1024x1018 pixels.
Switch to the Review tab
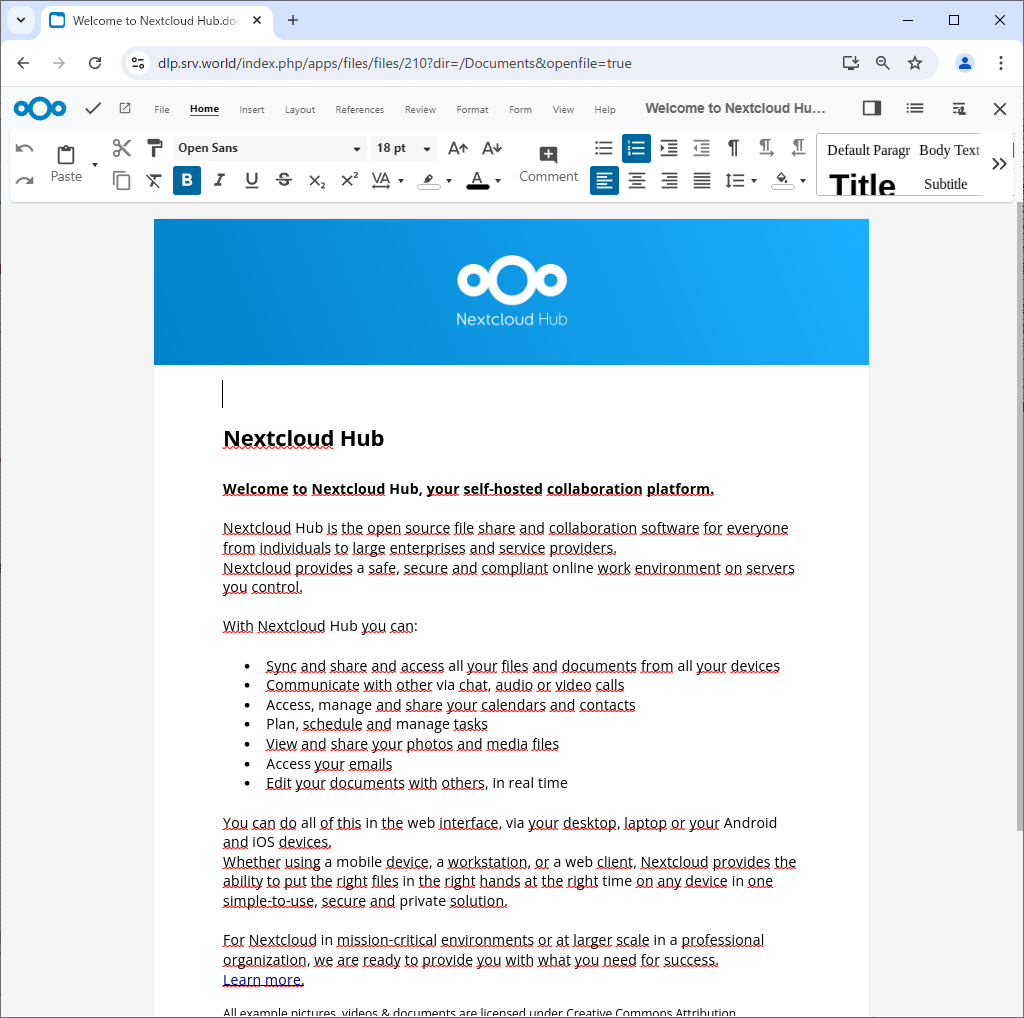point(420,110)
